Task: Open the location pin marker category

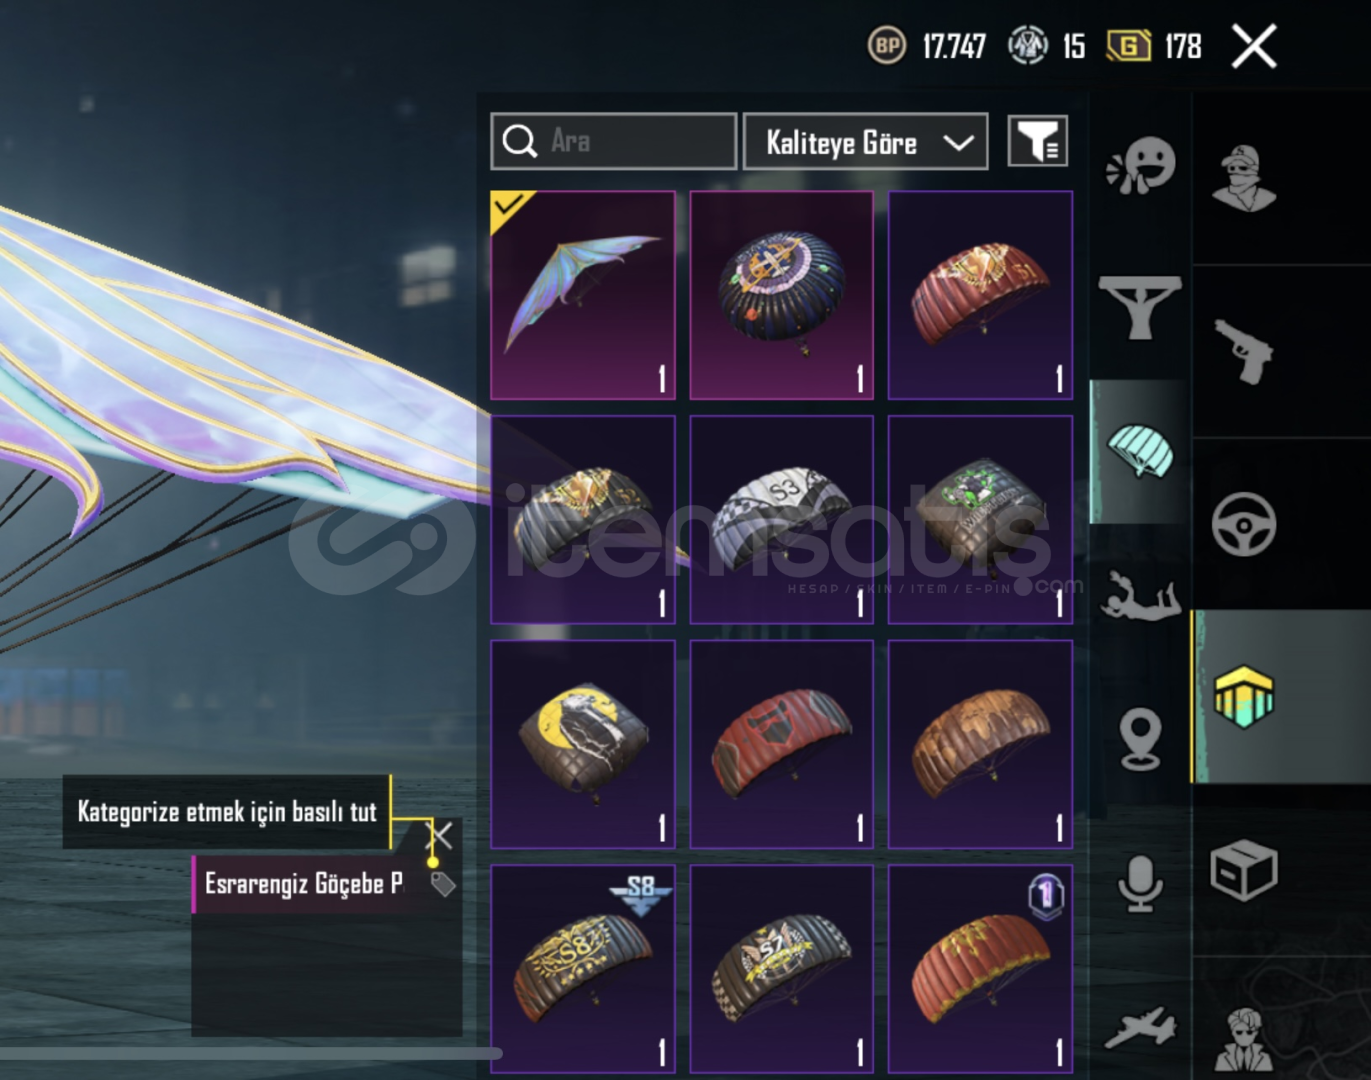Action: 1140,739
